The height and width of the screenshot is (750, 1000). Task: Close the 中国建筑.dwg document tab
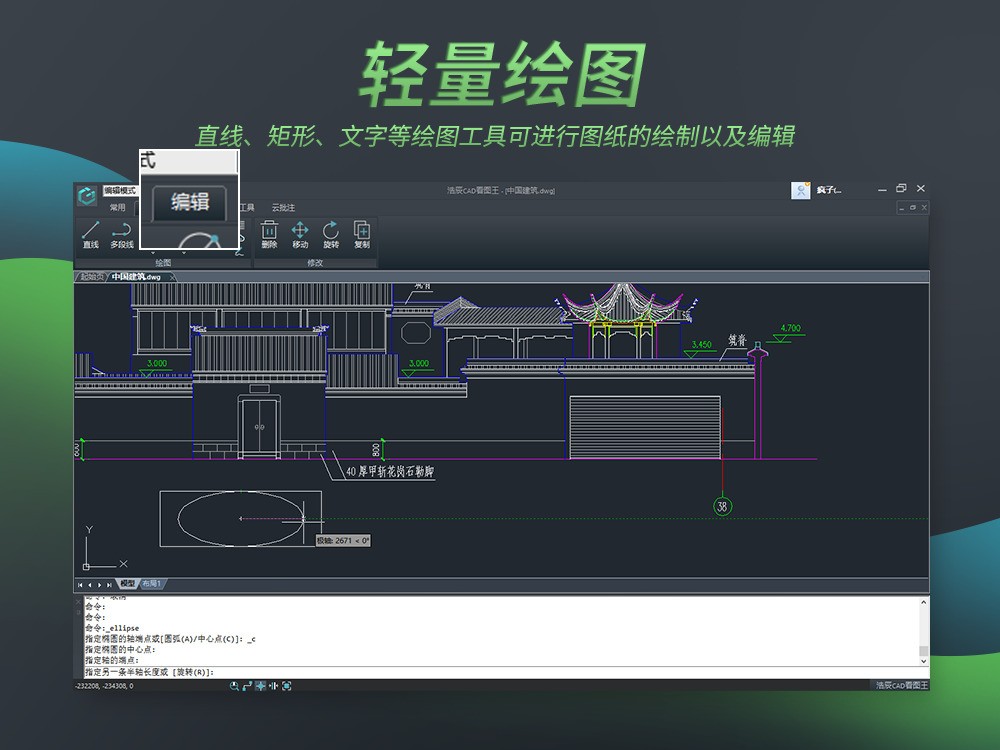171,277
